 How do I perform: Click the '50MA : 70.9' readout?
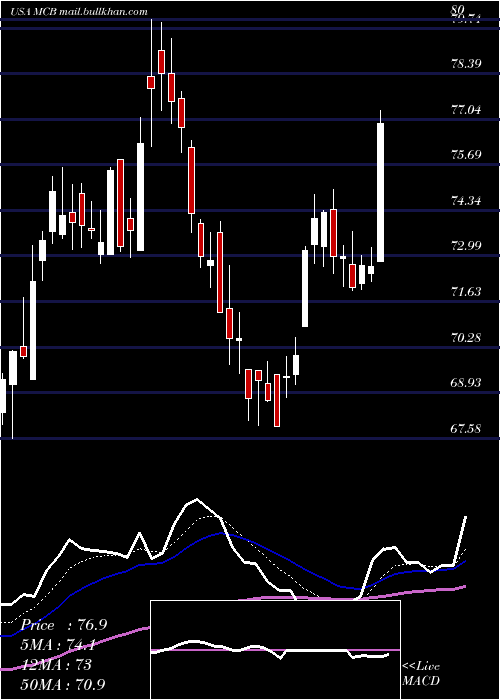click(x=62, y=684)
